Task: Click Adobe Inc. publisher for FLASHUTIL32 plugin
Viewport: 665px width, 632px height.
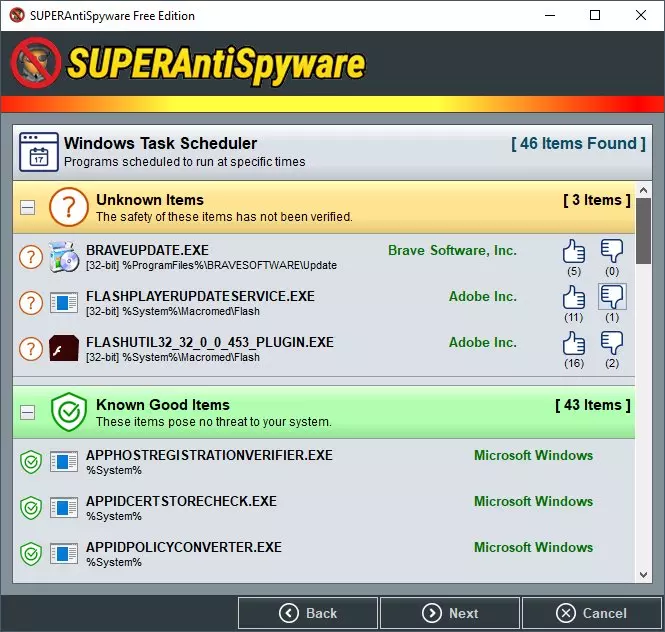Action: [483, 342]
